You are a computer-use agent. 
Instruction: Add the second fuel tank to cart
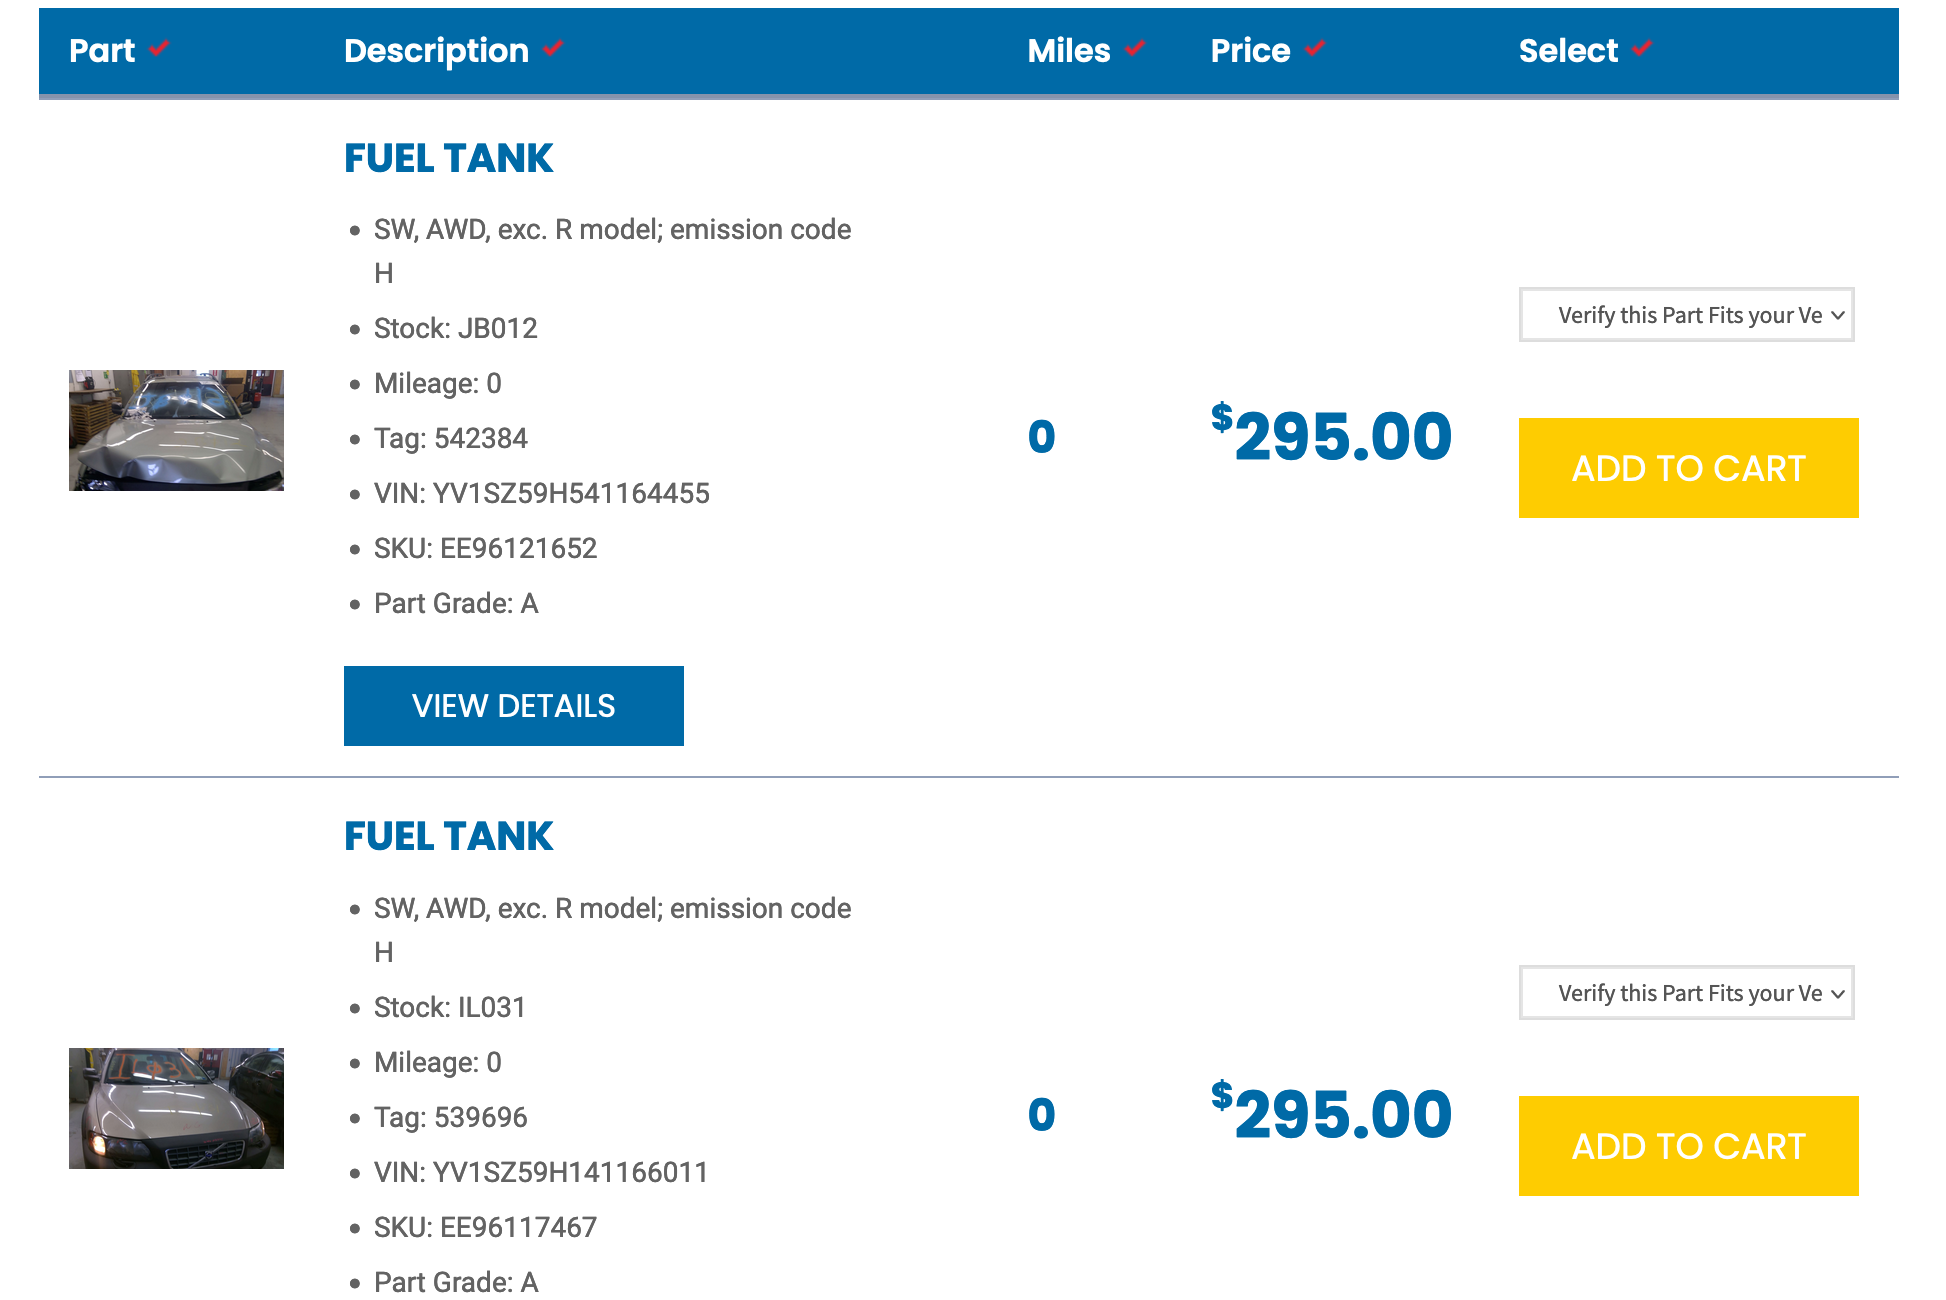coord(1688,1146)
